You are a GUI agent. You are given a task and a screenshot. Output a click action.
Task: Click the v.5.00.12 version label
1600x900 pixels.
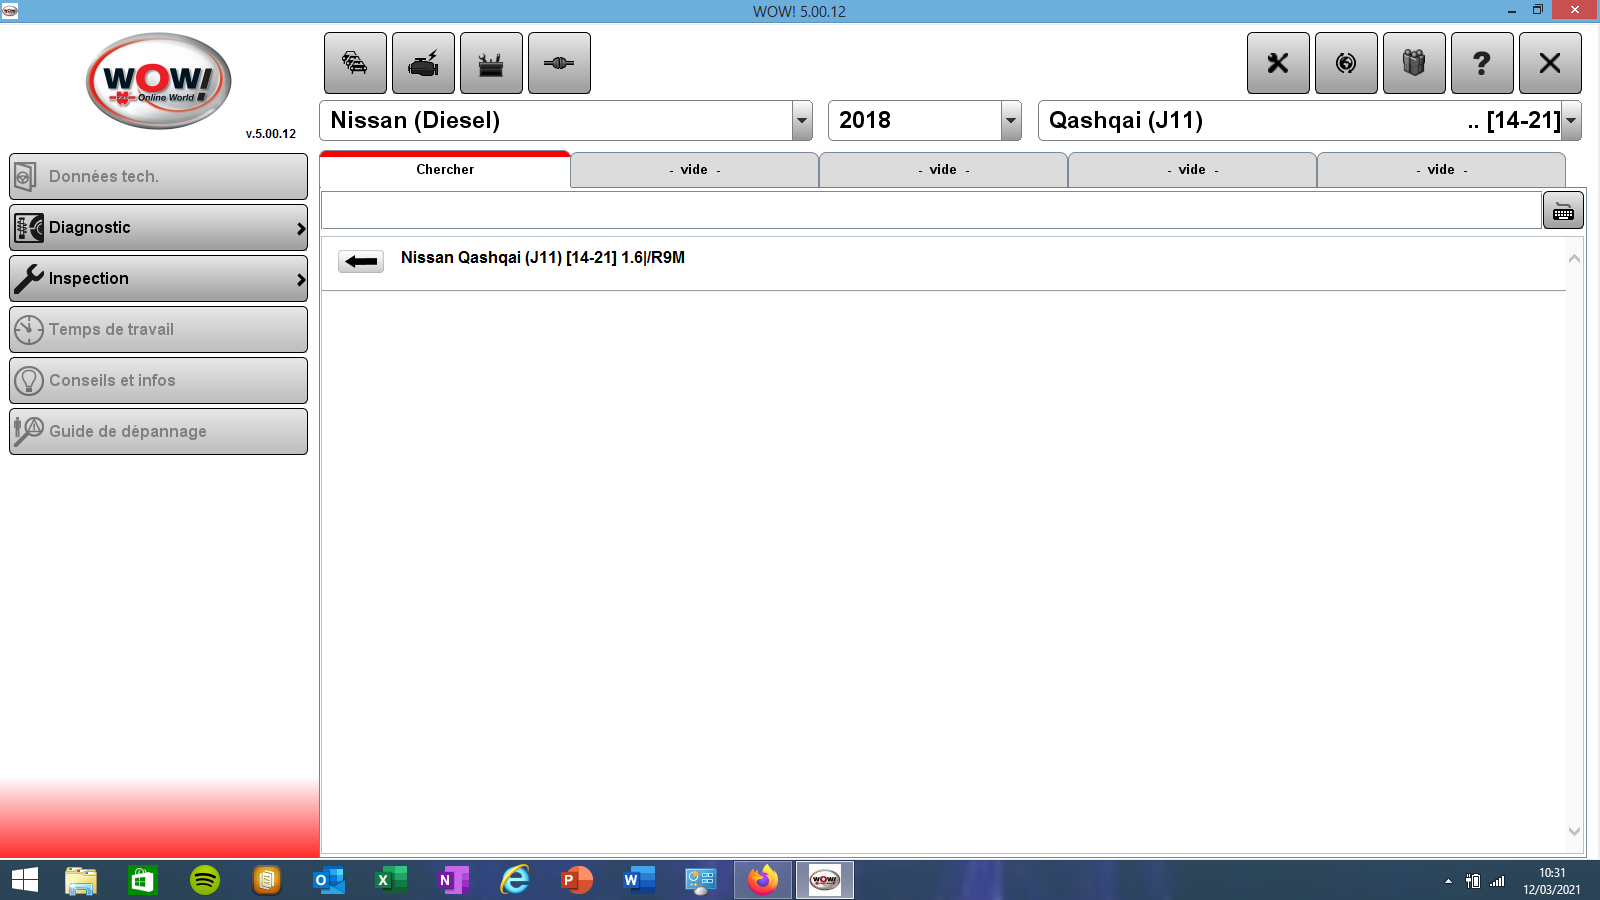pos(271,134)
